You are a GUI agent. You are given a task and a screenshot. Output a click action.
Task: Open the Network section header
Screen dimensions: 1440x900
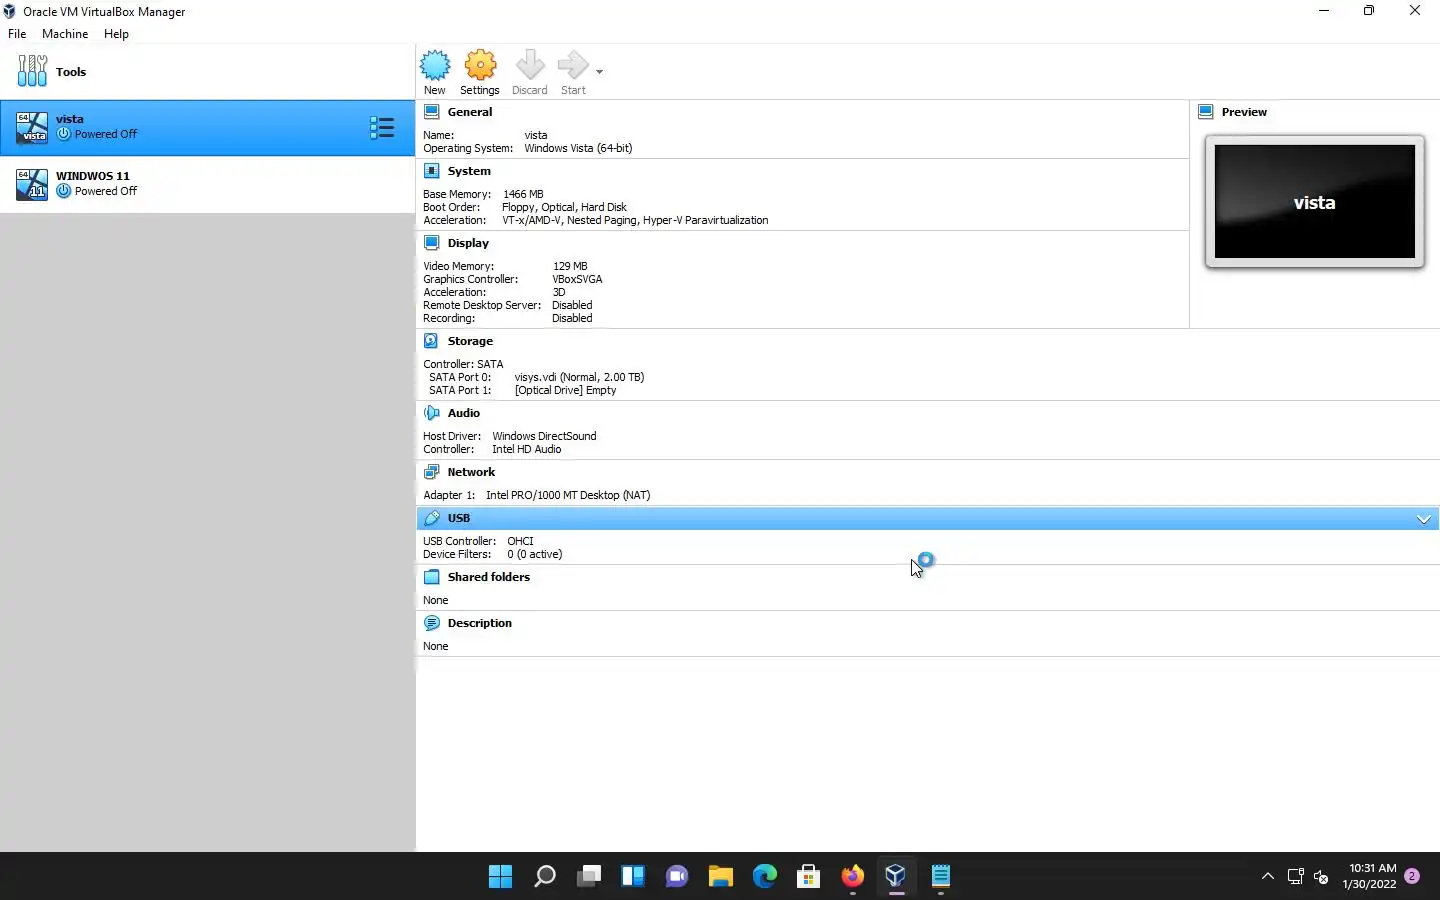[x=471, y=472]
